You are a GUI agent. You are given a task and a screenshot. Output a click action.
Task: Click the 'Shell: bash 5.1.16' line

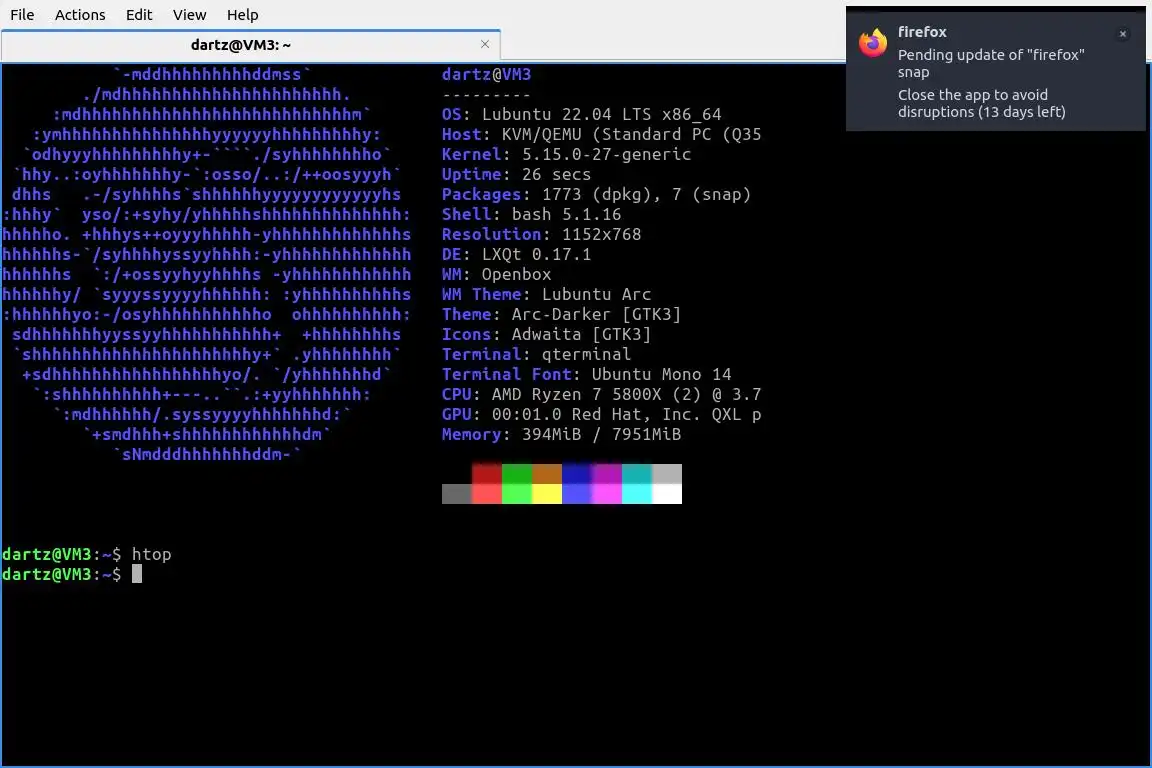531,215
